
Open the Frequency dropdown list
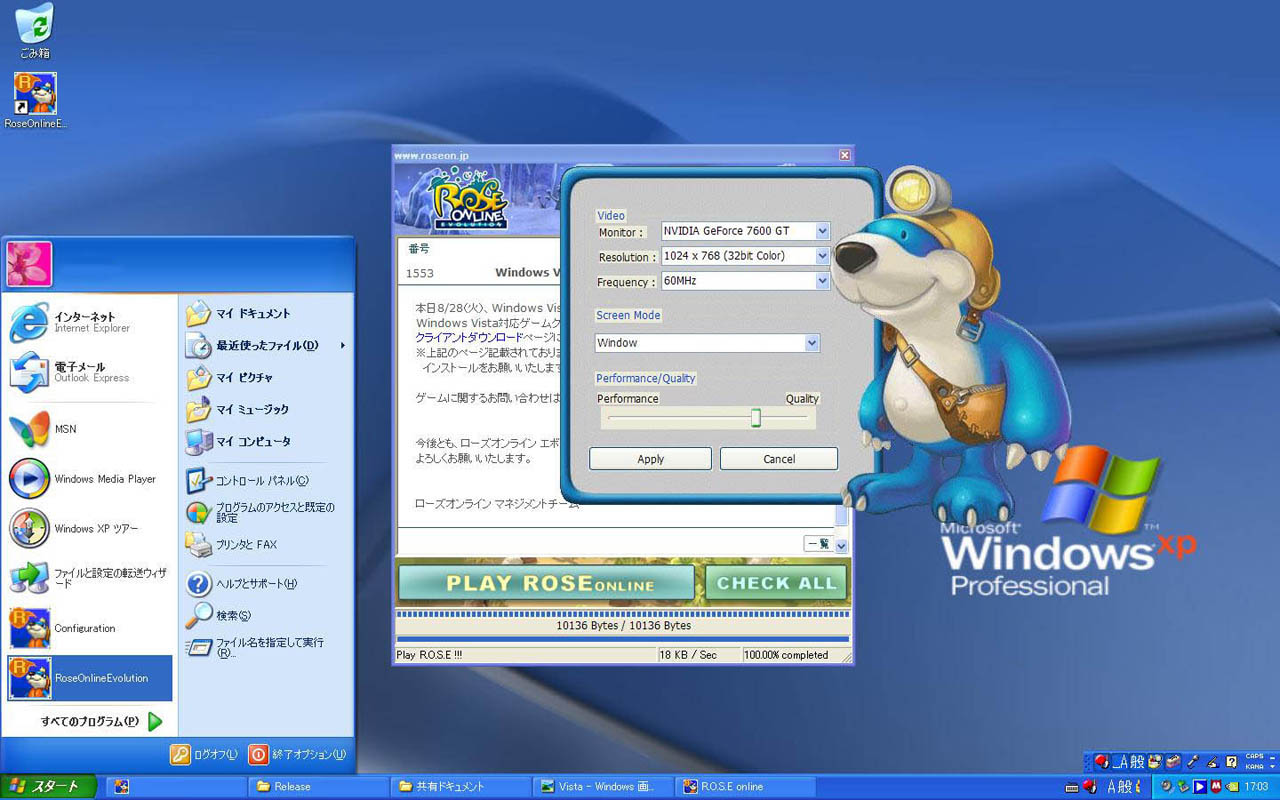point(822,281)
